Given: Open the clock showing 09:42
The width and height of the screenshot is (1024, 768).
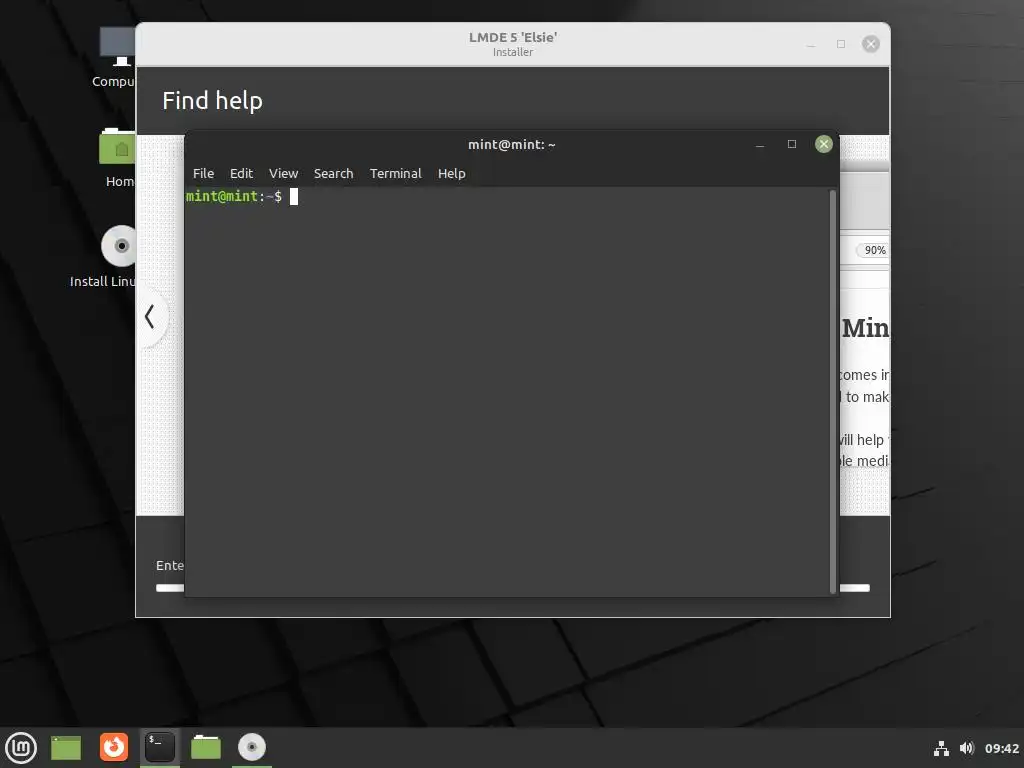Looking at the screenshot, I should coord(1002,748).
